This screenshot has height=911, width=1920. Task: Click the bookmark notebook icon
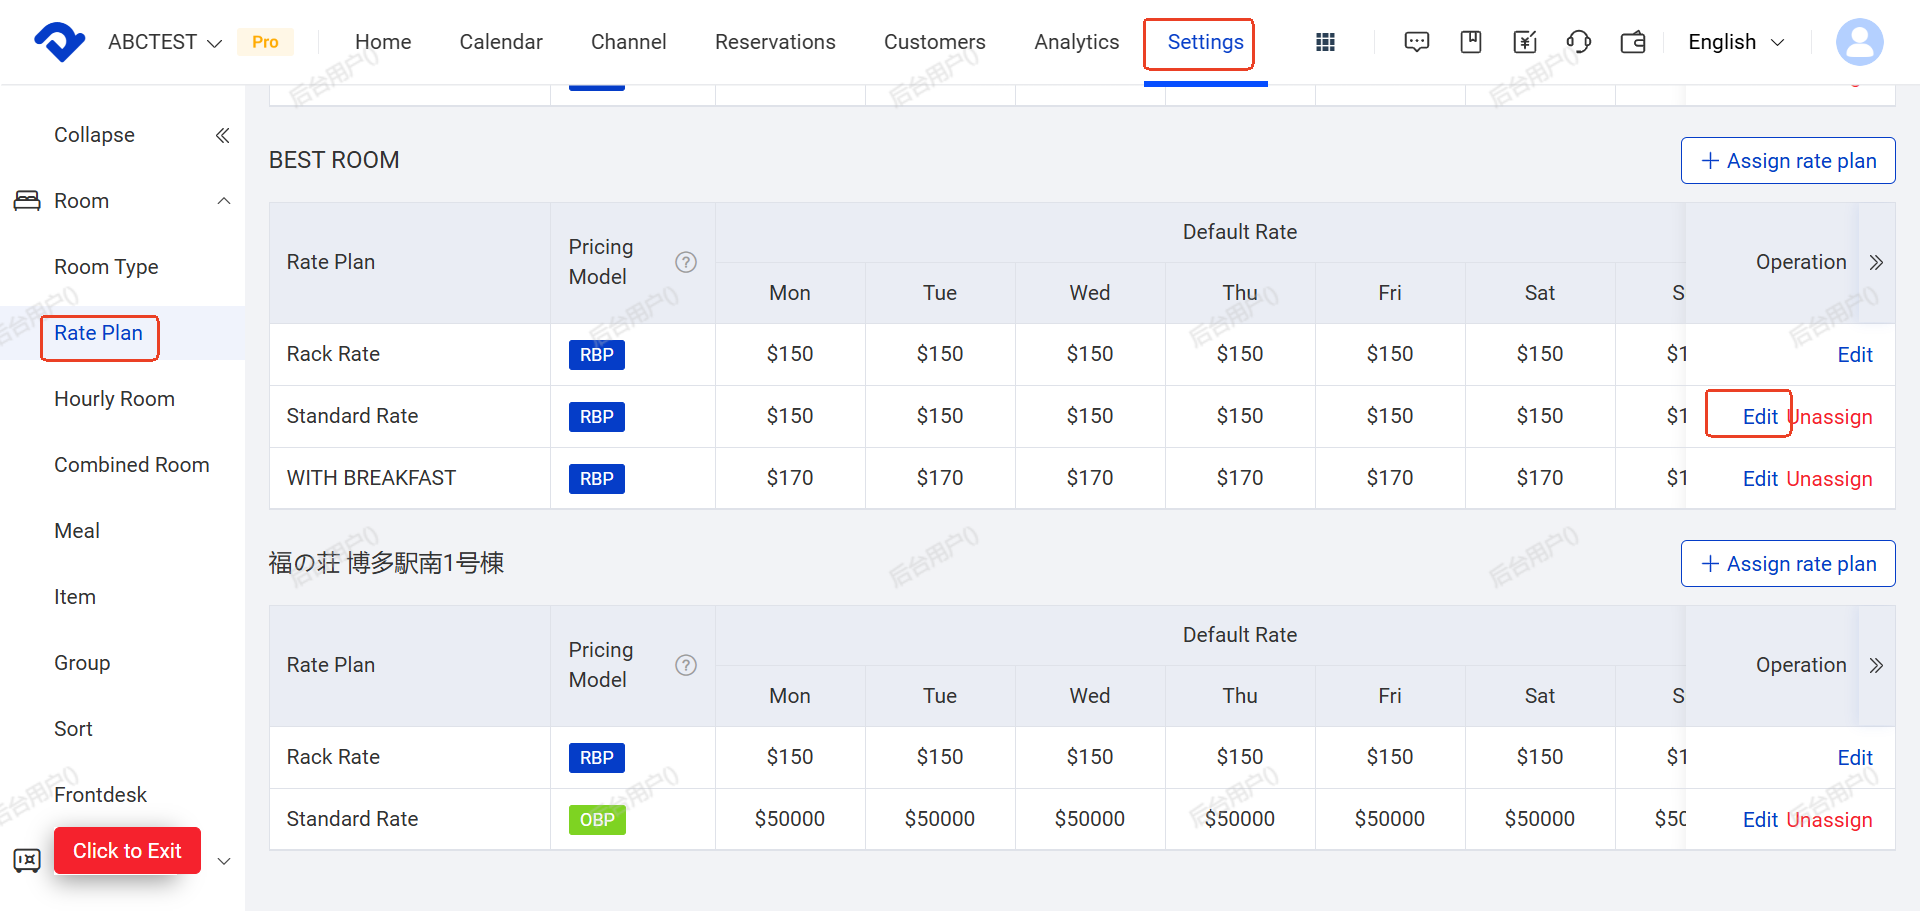point(1471,42)
